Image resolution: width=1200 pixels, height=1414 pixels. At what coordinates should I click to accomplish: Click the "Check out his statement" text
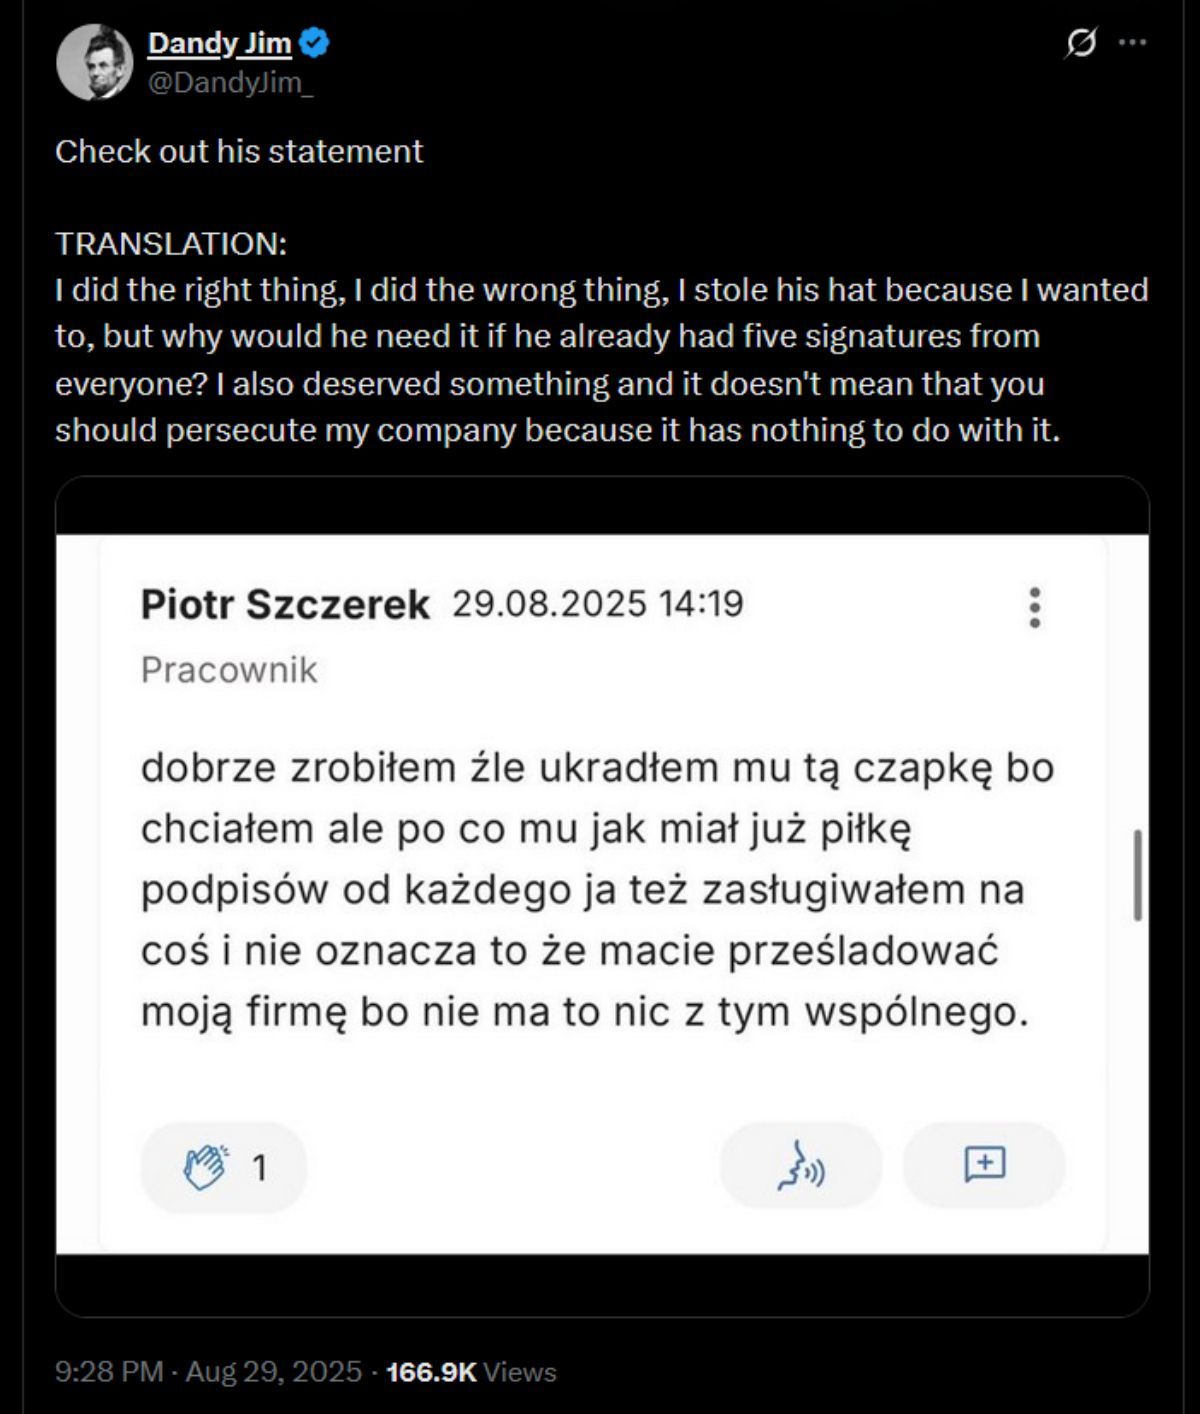(x=239, y=151)
